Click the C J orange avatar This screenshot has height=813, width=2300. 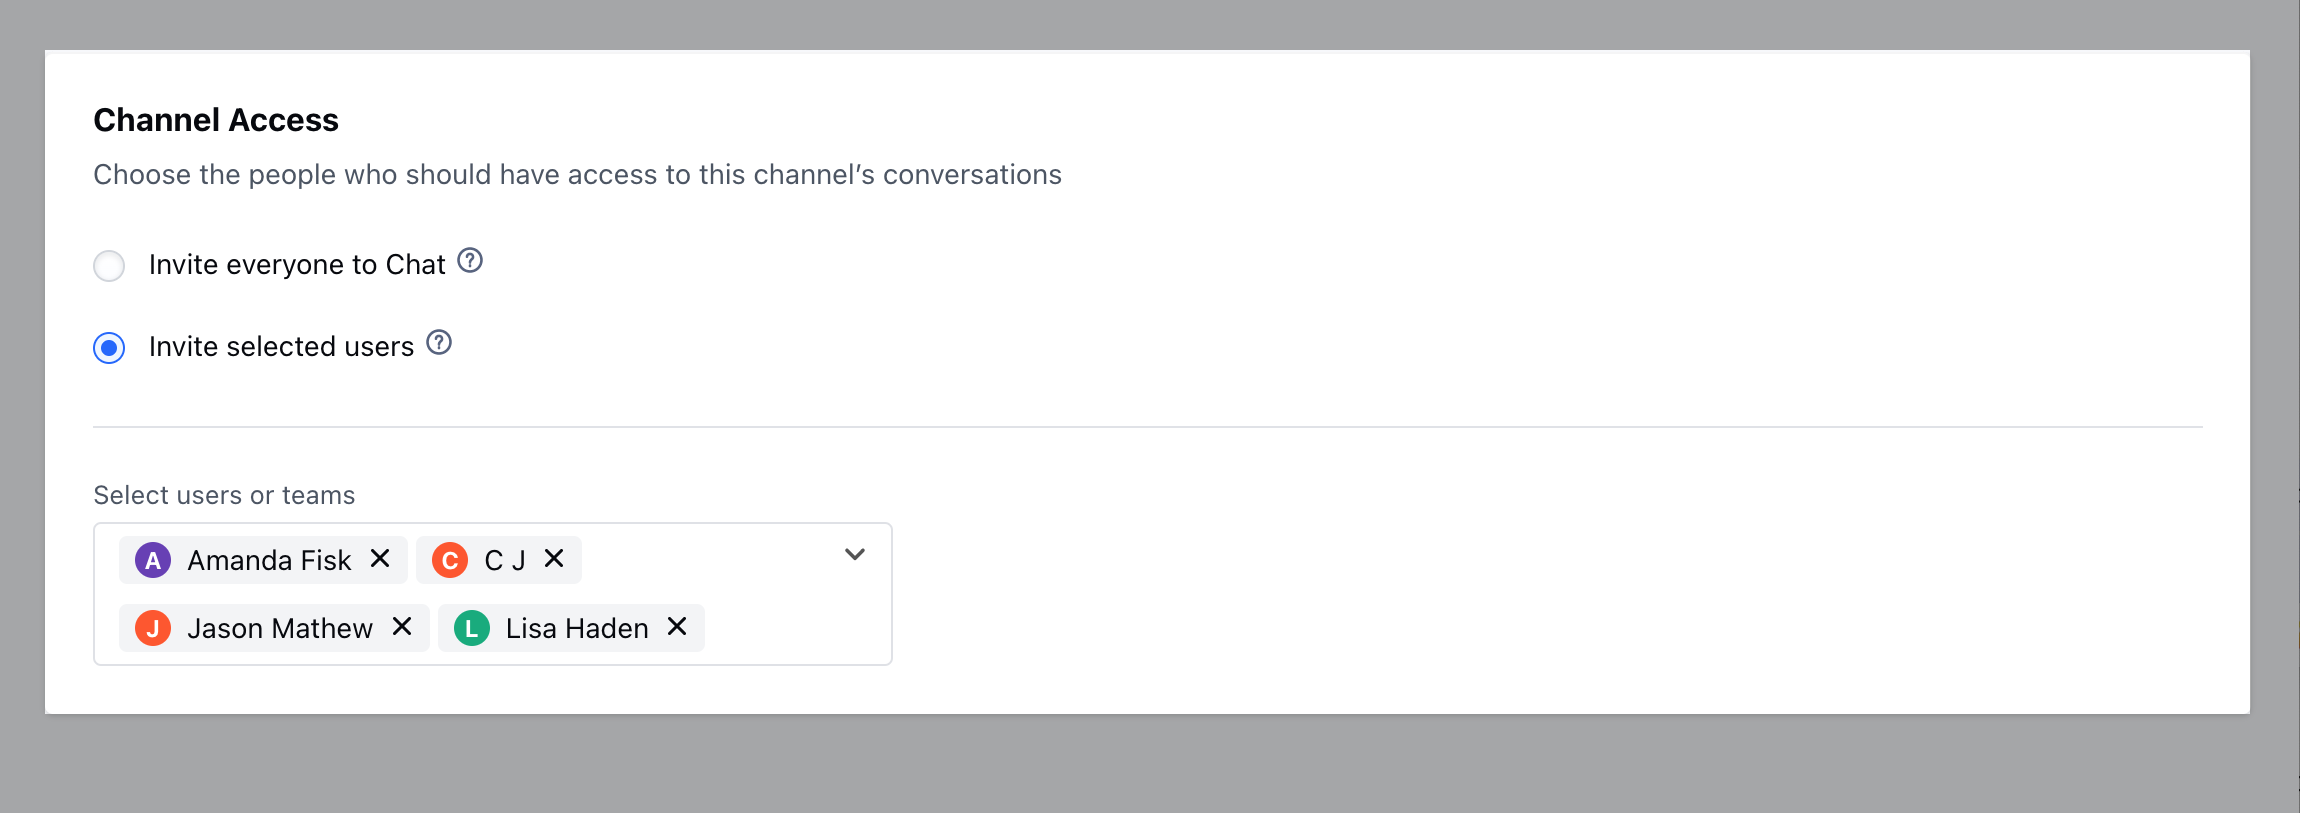click(450, 560)
